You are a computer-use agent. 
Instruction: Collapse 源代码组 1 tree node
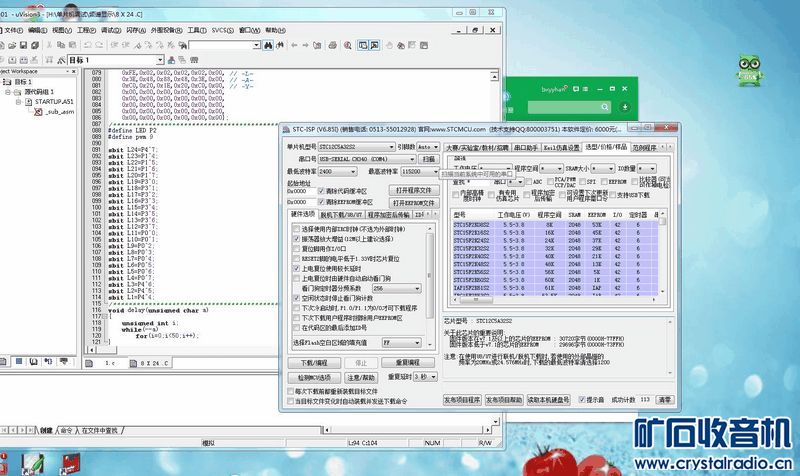(x=8, y=92)
